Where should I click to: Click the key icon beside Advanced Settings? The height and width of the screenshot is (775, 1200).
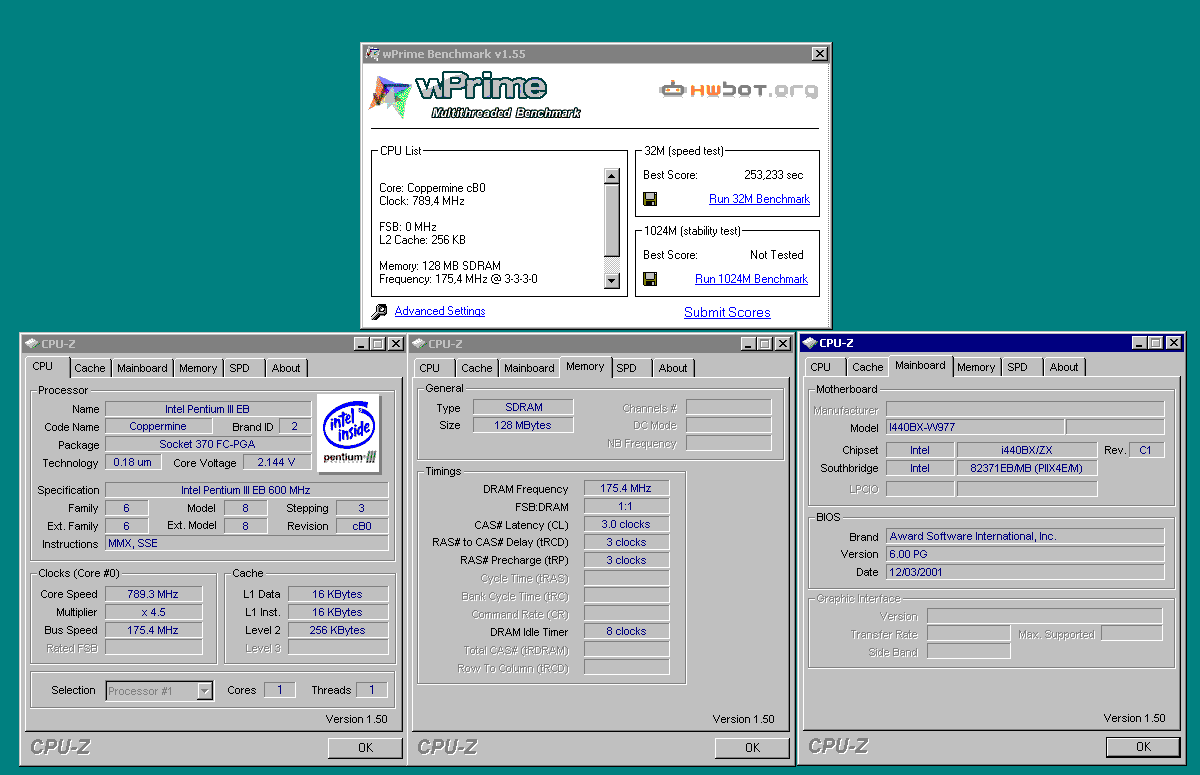(x=379, y=312)
